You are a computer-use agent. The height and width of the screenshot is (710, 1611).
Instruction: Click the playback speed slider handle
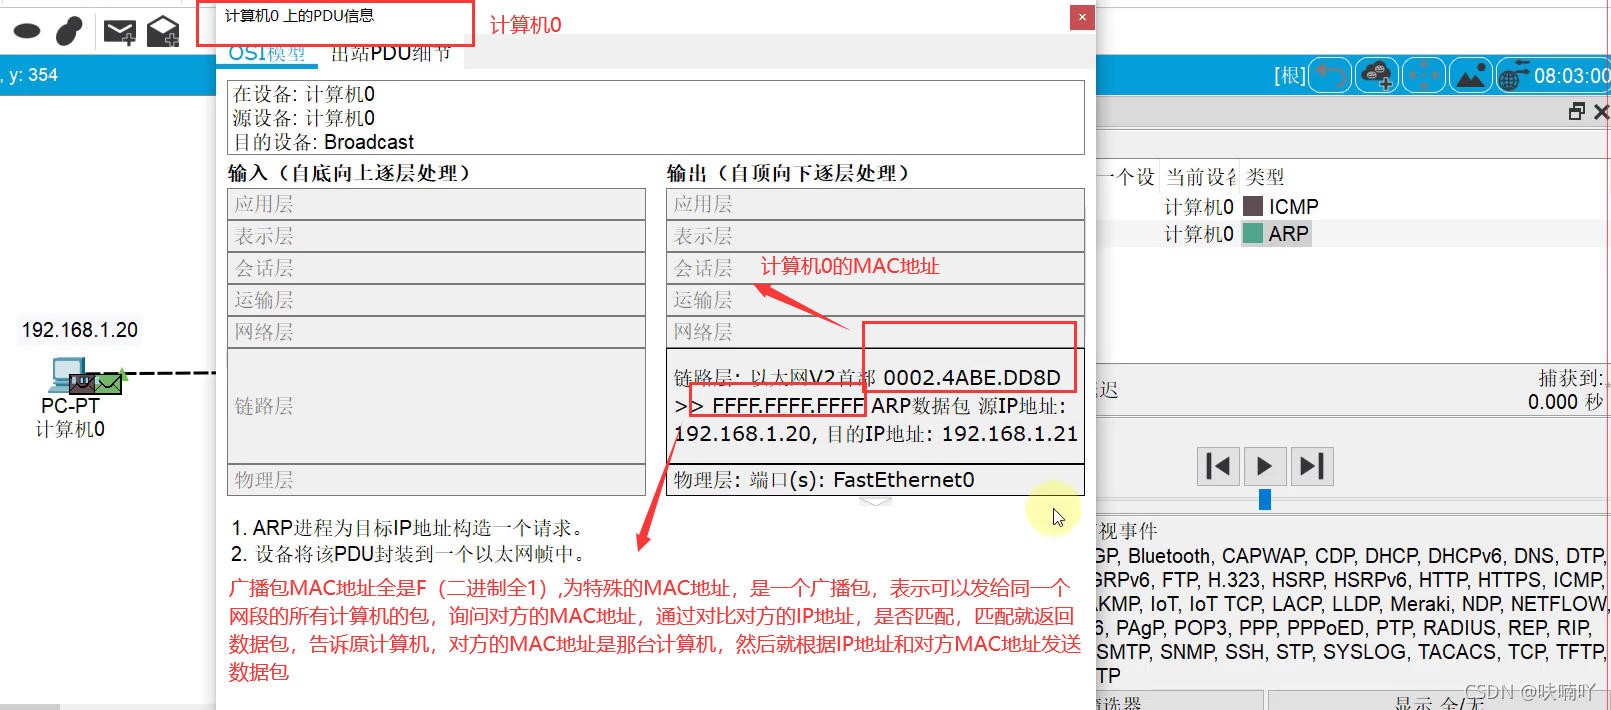[1265, 499]
